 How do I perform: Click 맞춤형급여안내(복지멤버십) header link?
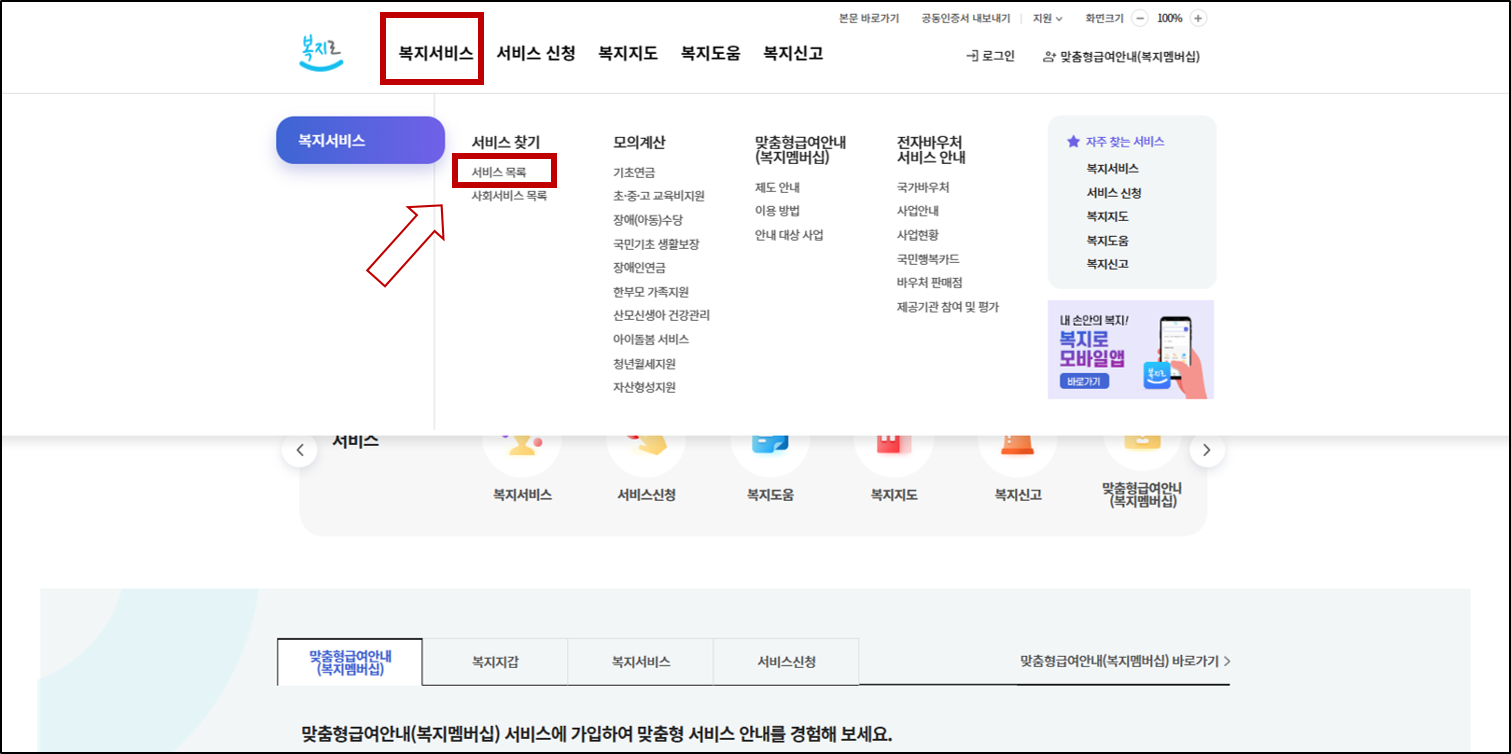tap(1120, 57)
